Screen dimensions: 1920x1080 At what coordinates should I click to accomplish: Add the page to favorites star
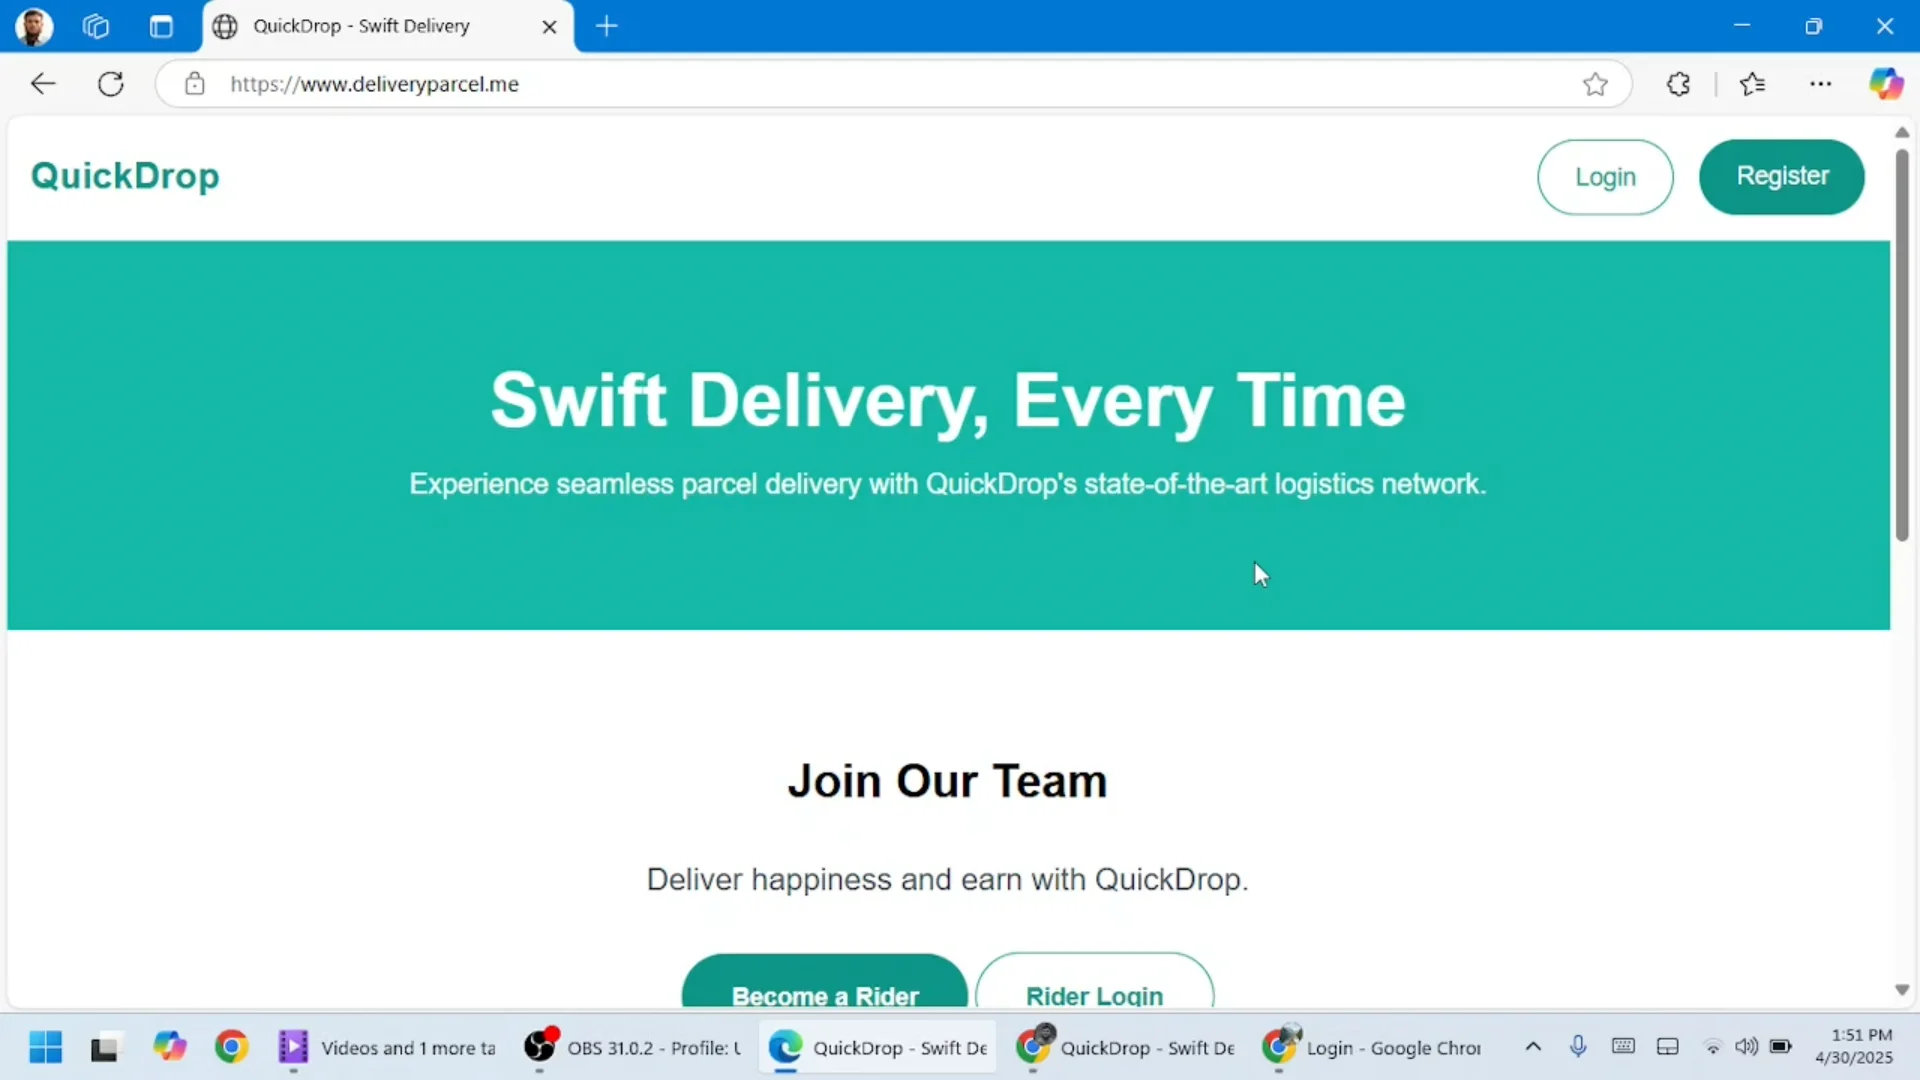point(1594,84)
